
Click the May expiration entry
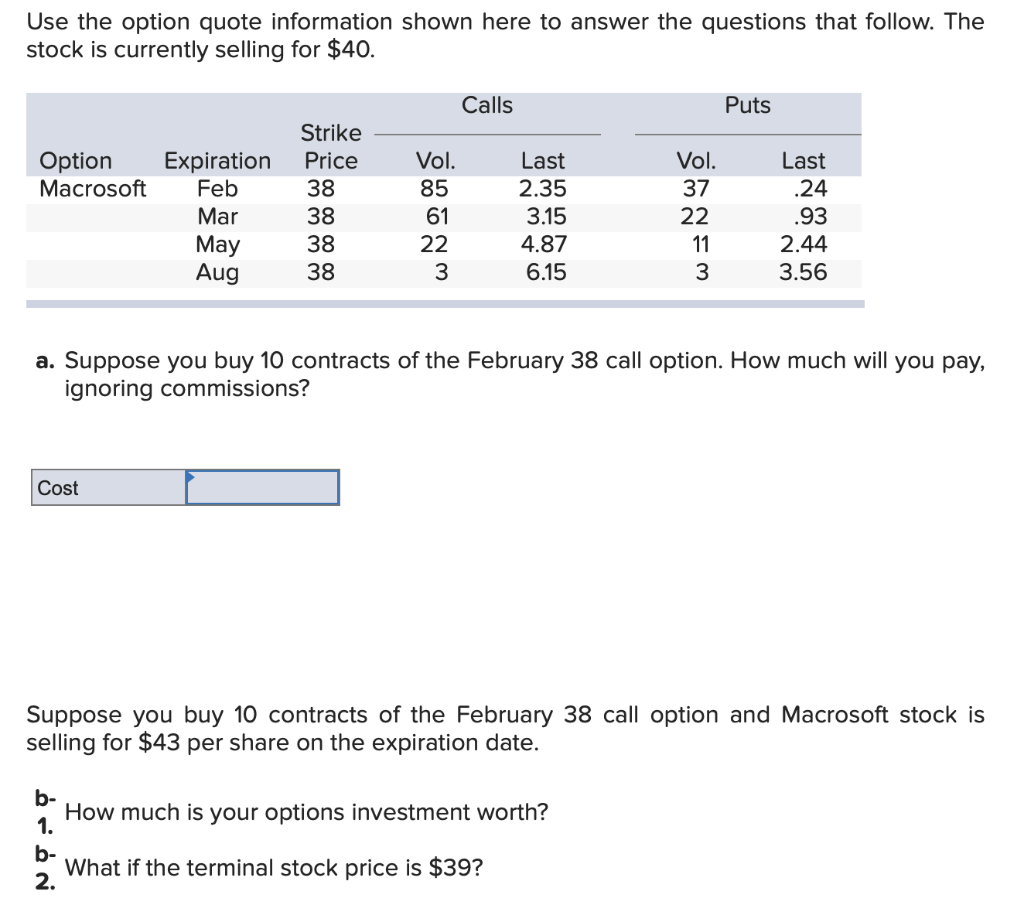click(x=220, y=244)
